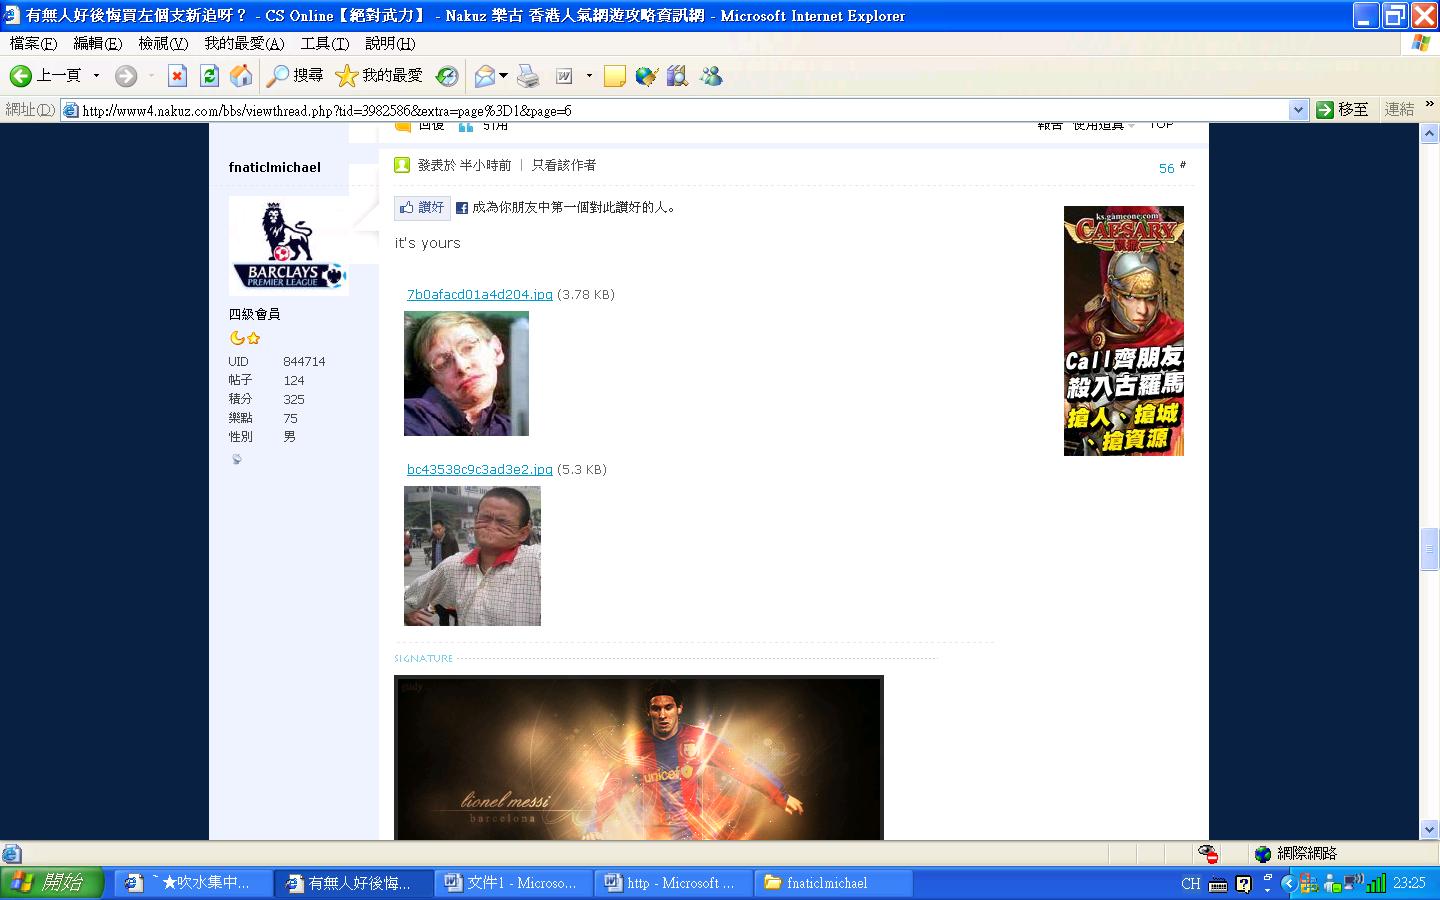Click the vertical scrollbar thumb
Screen dimensions: 1440x900
(x=1430, y=550)
